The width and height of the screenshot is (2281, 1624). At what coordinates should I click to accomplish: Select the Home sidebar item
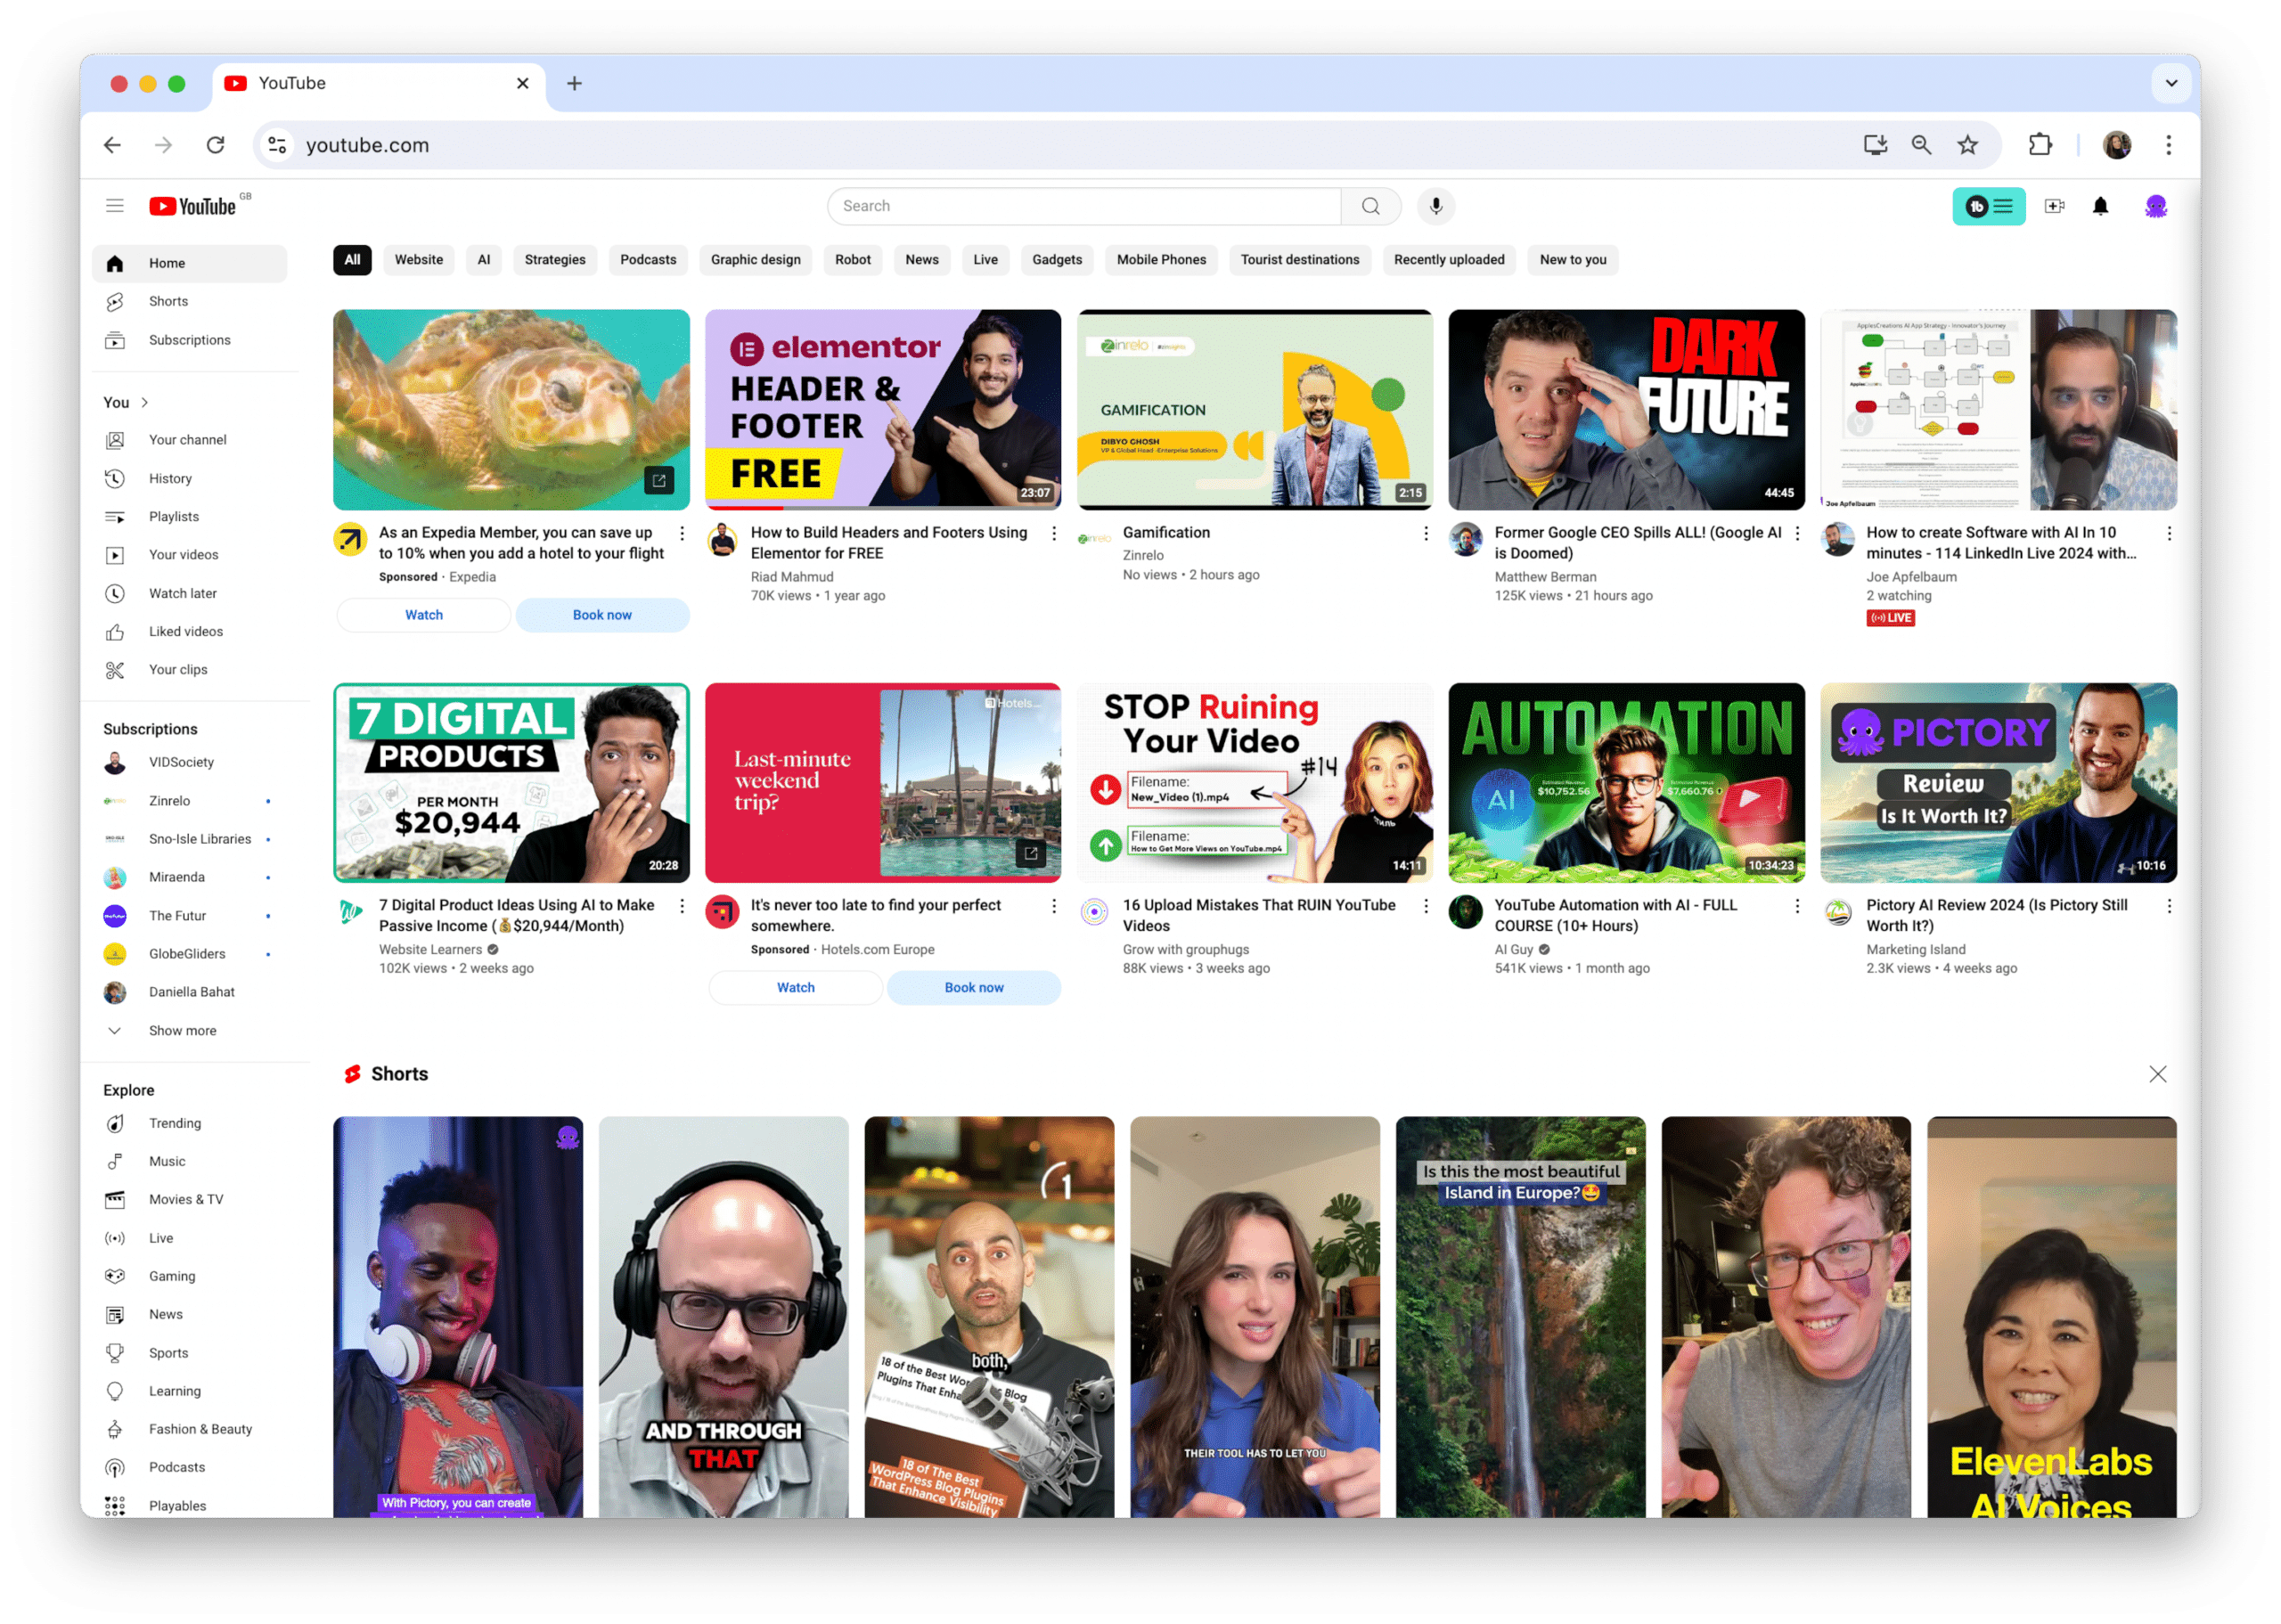click(190, 264)
